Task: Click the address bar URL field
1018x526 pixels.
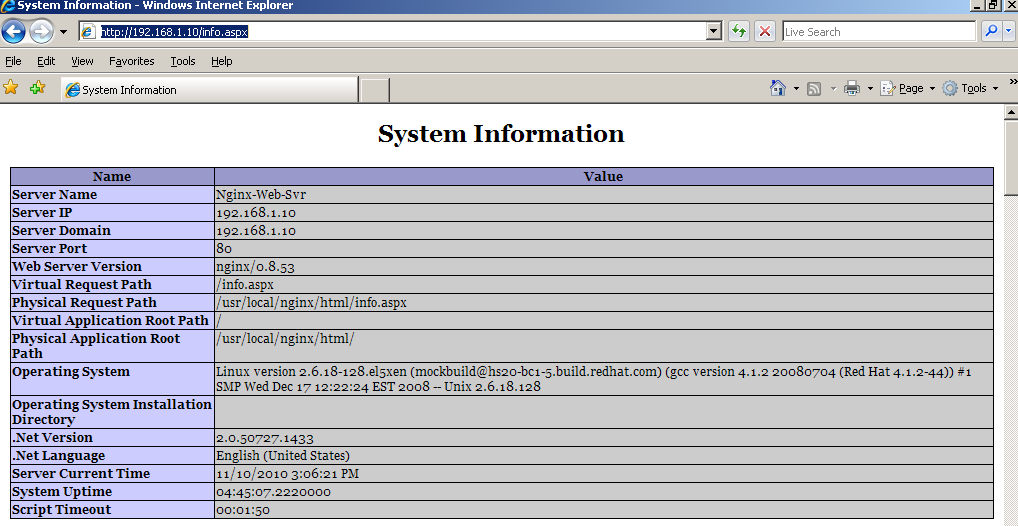Action: point(393,31)
